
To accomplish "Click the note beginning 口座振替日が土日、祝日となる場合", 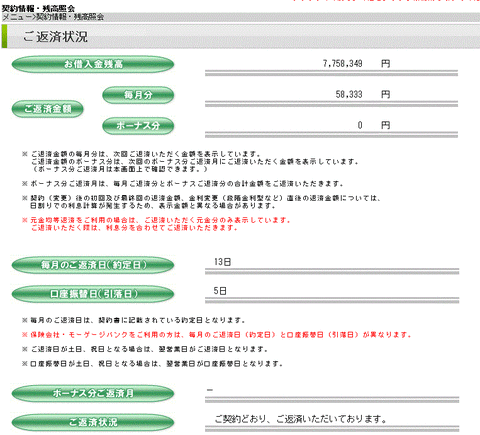I will (x=152, y=364).
